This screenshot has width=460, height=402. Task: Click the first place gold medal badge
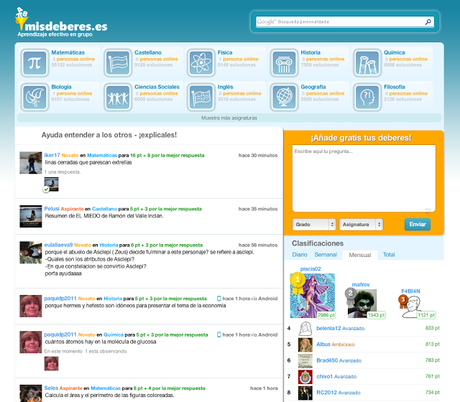(x=297, y=283)
